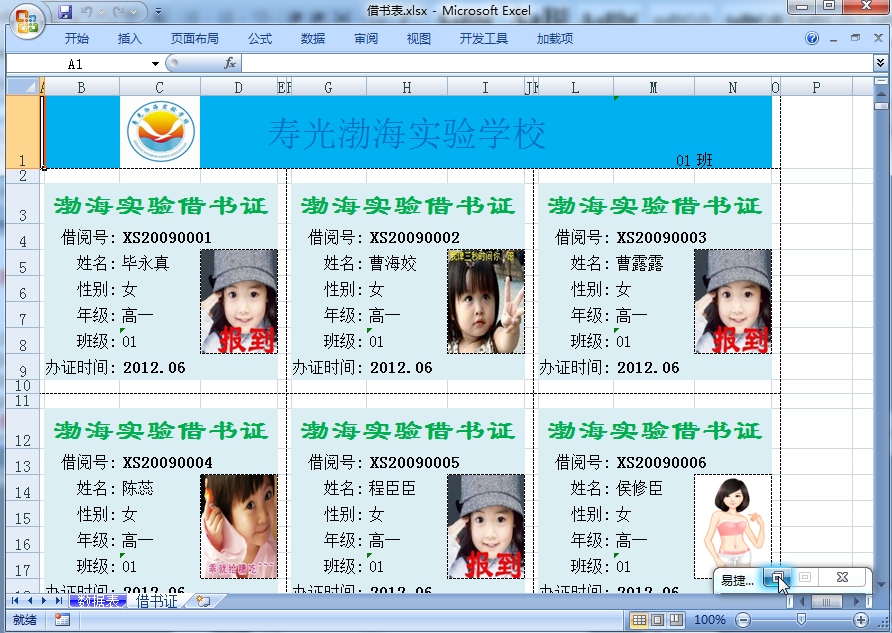This screenshot has height=633, width=892.
Task: Expand the formula bar
Action: coord(880,63)
